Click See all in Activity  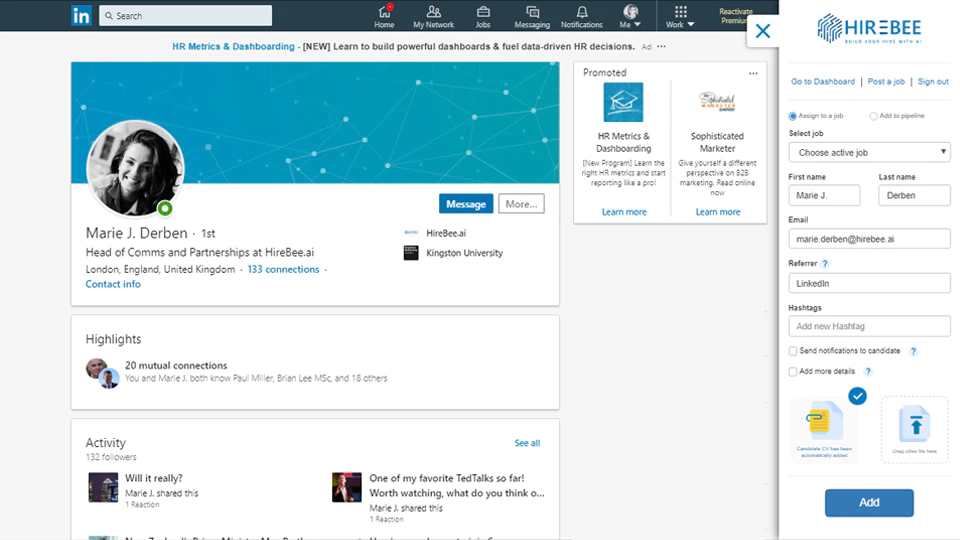(x=527, y=443)
